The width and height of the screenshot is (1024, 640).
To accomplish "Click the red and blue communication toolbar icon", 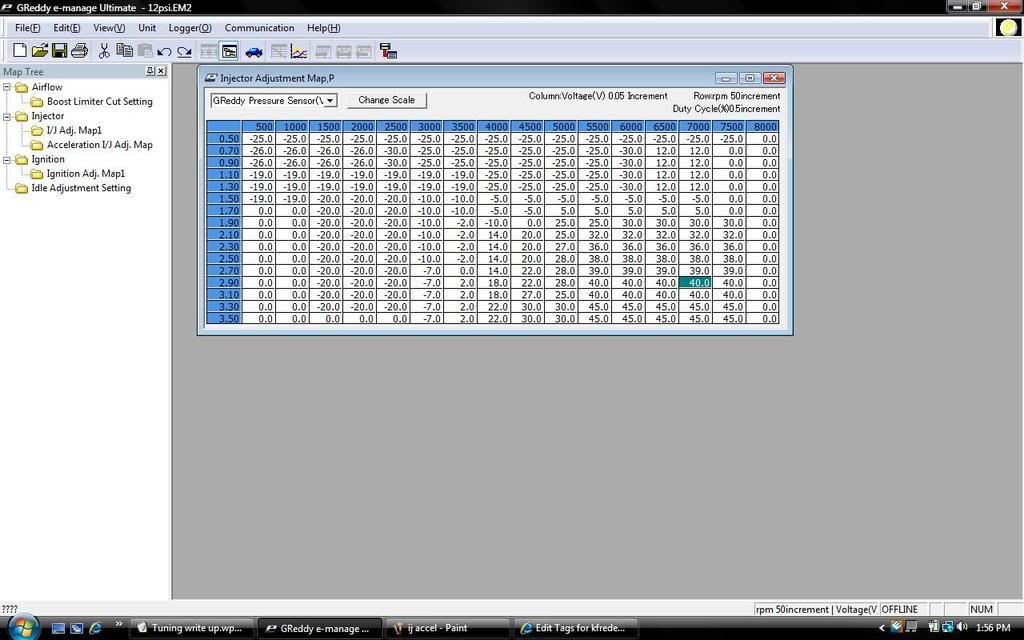I will click(389, 51).
